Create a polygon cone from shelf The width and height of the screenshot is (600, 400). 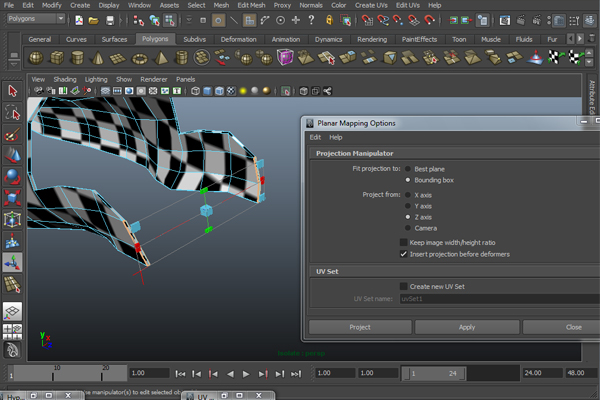(x=98, y=58)
